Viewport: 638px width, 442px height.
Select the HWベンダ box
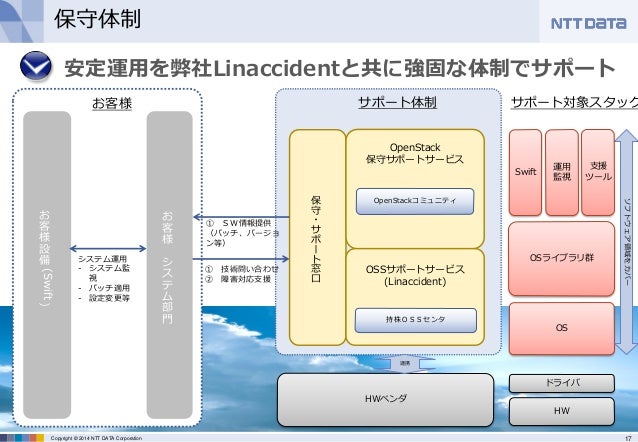tap(385, 399)
